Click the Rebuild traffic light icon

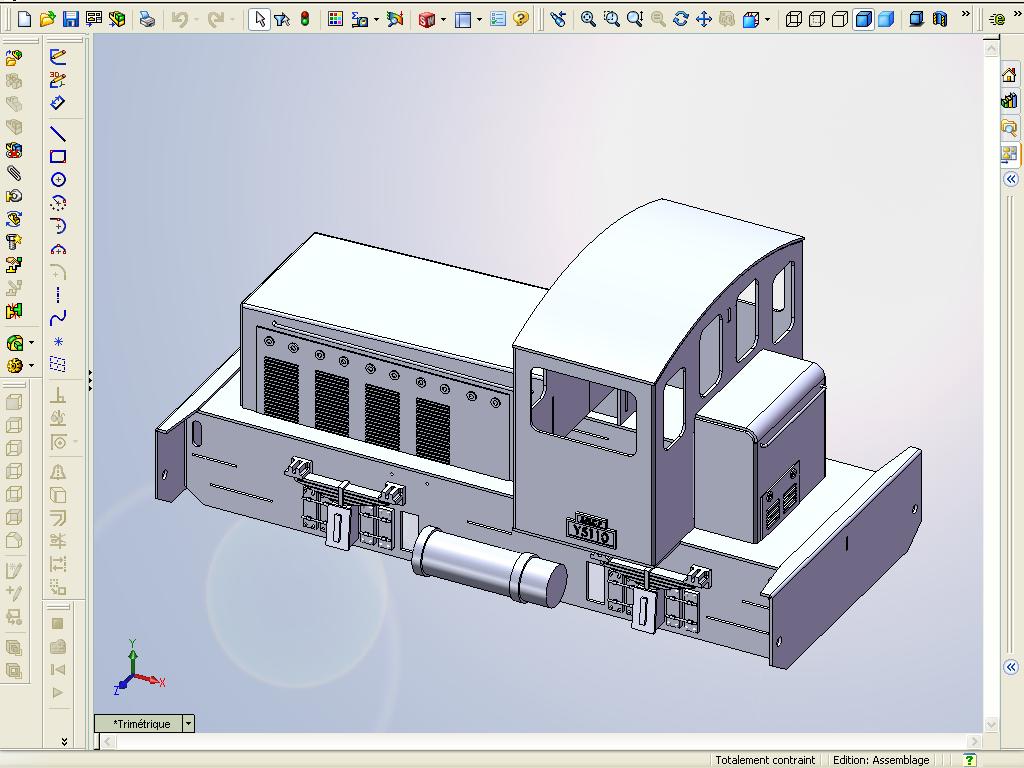pos(305,19)
